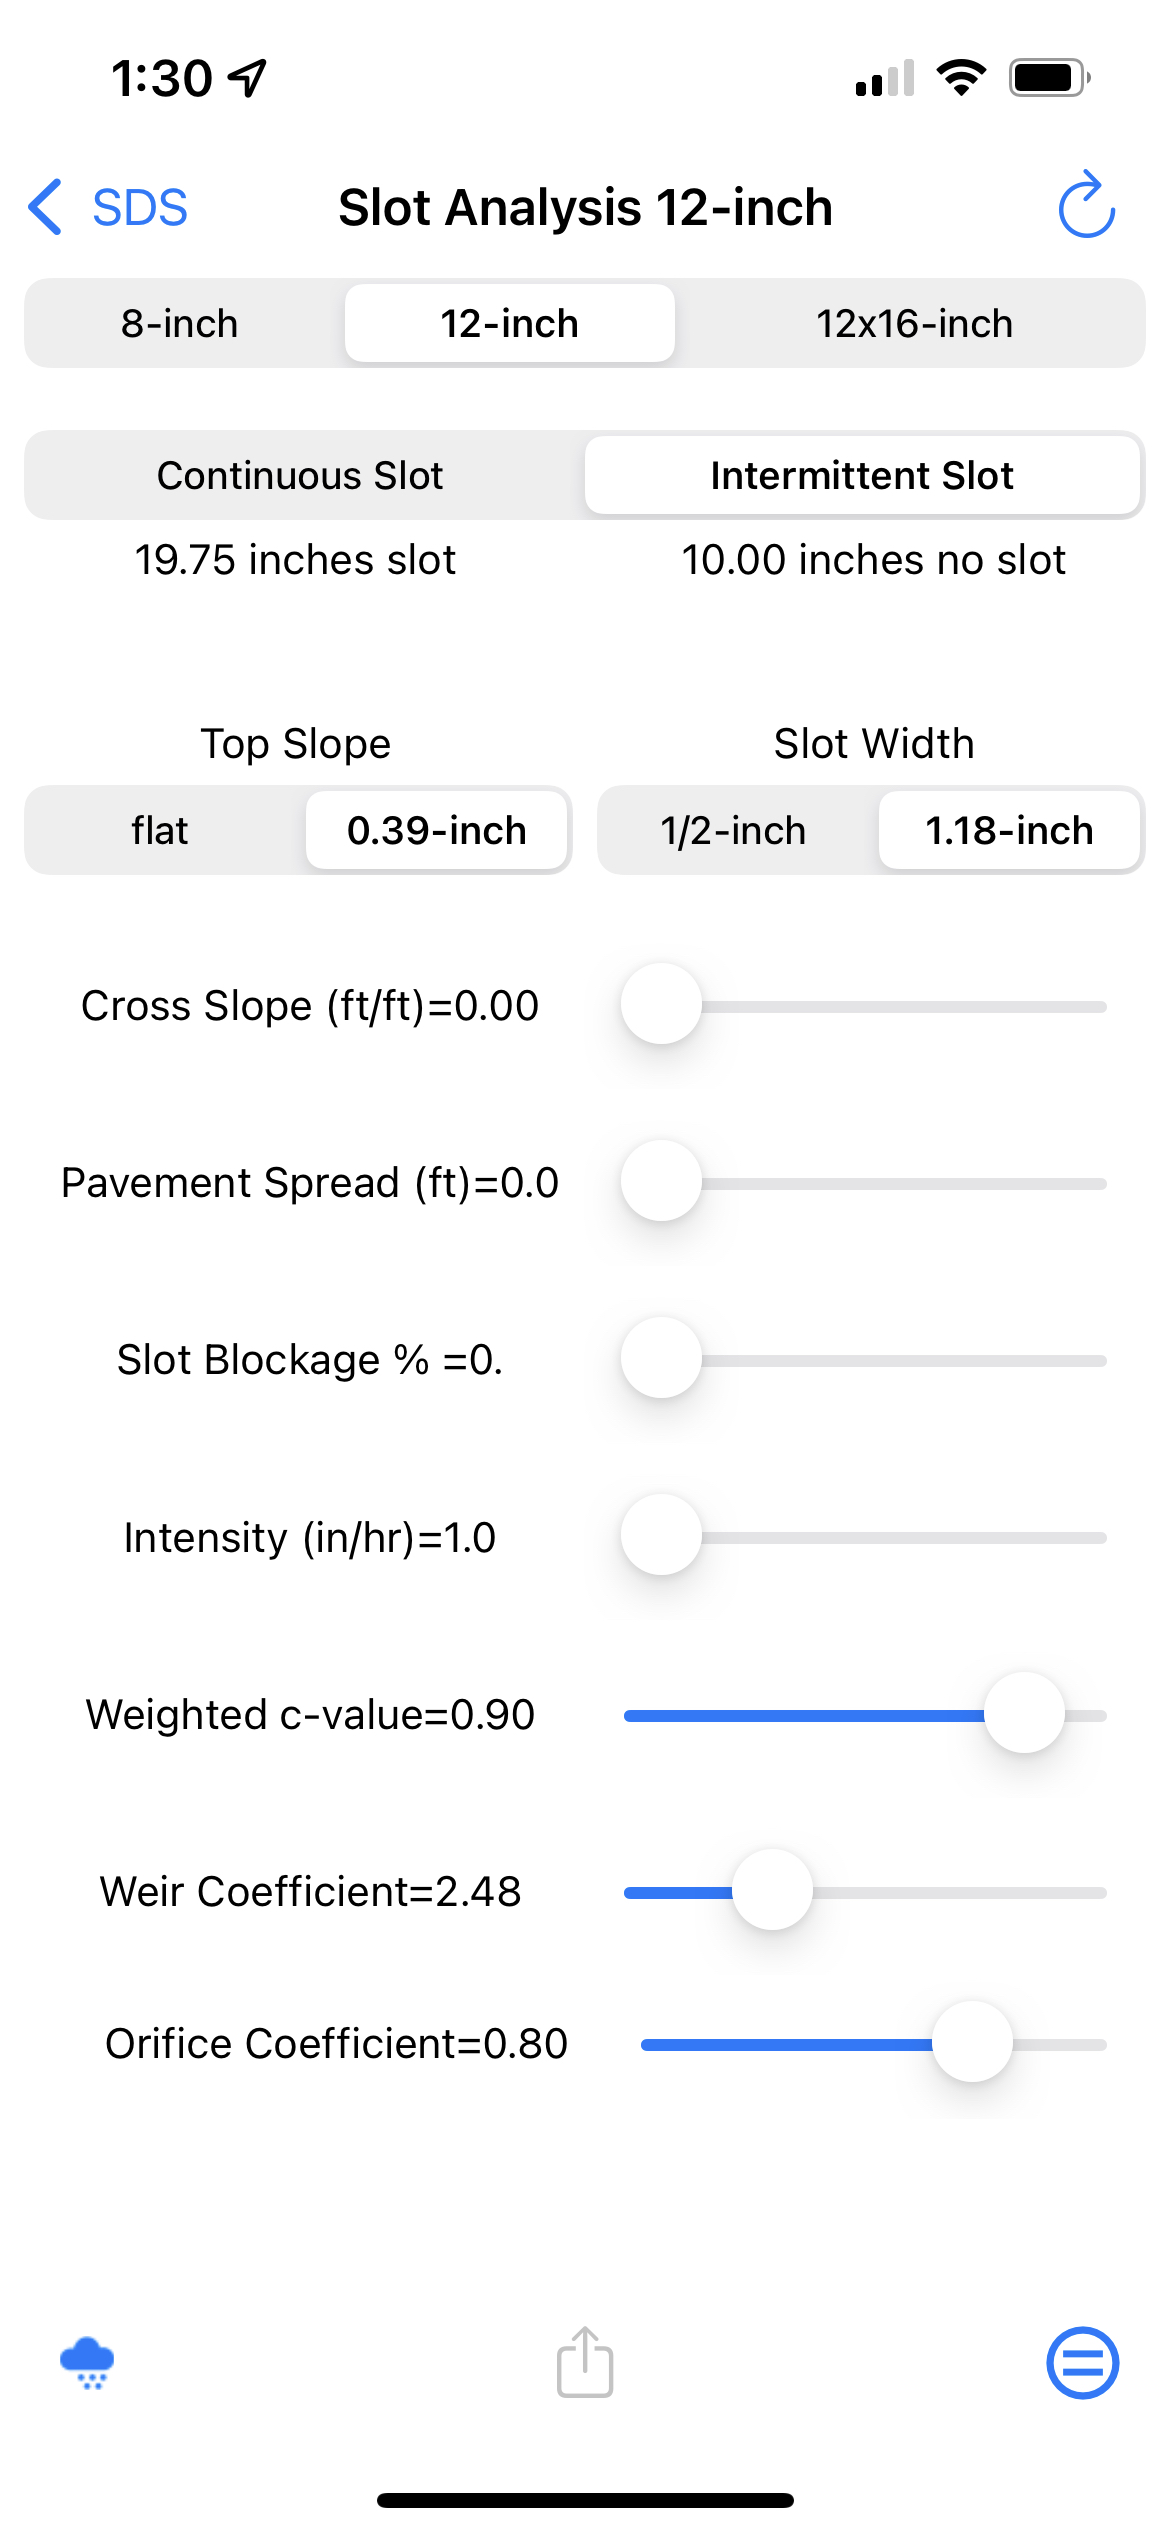
Task: Set Slot Width to 1.18-inch
Action: point(1009,831)
